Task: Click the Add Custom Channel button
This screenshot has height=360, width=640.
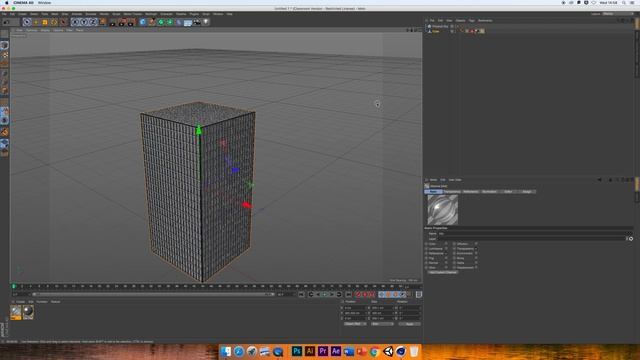Action: pyautogui.click(x=443, y=272)
